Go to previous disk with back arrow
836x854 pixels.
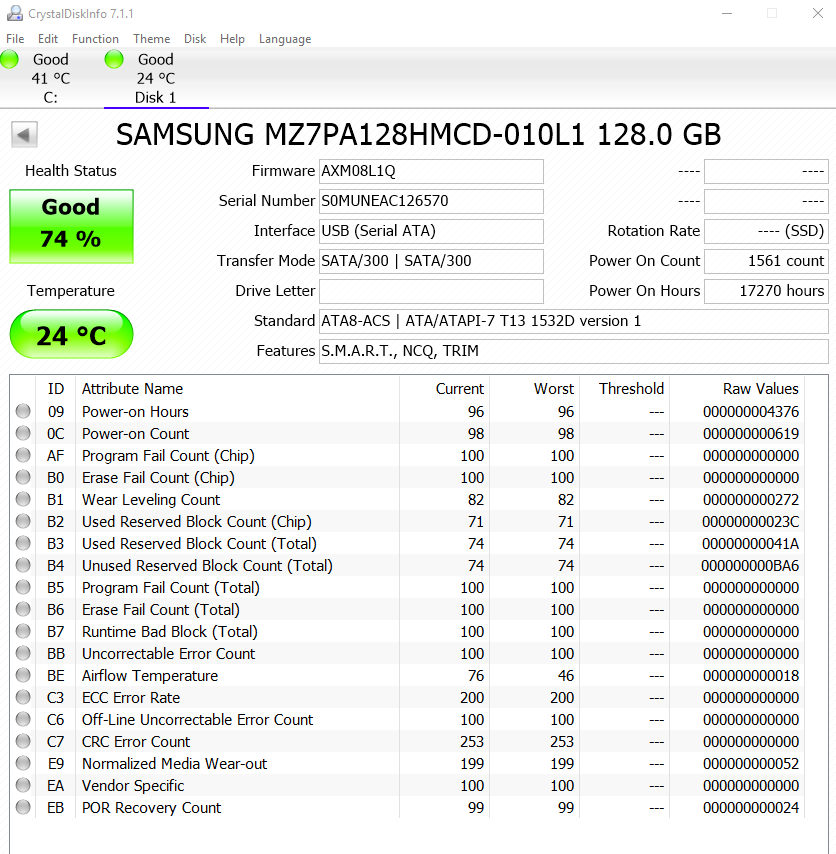24,135
